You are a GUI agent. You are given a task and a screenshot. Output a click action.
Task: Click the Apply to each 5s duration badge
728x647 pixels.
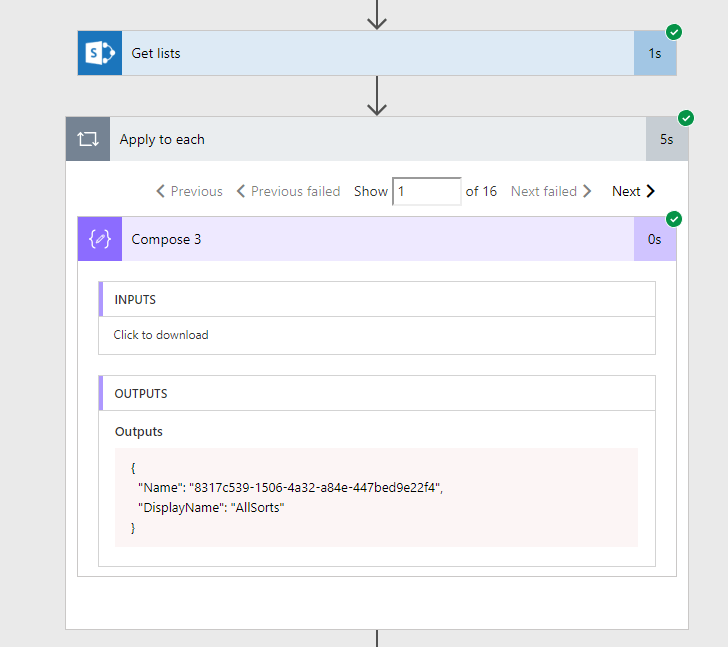pos(667,139)
